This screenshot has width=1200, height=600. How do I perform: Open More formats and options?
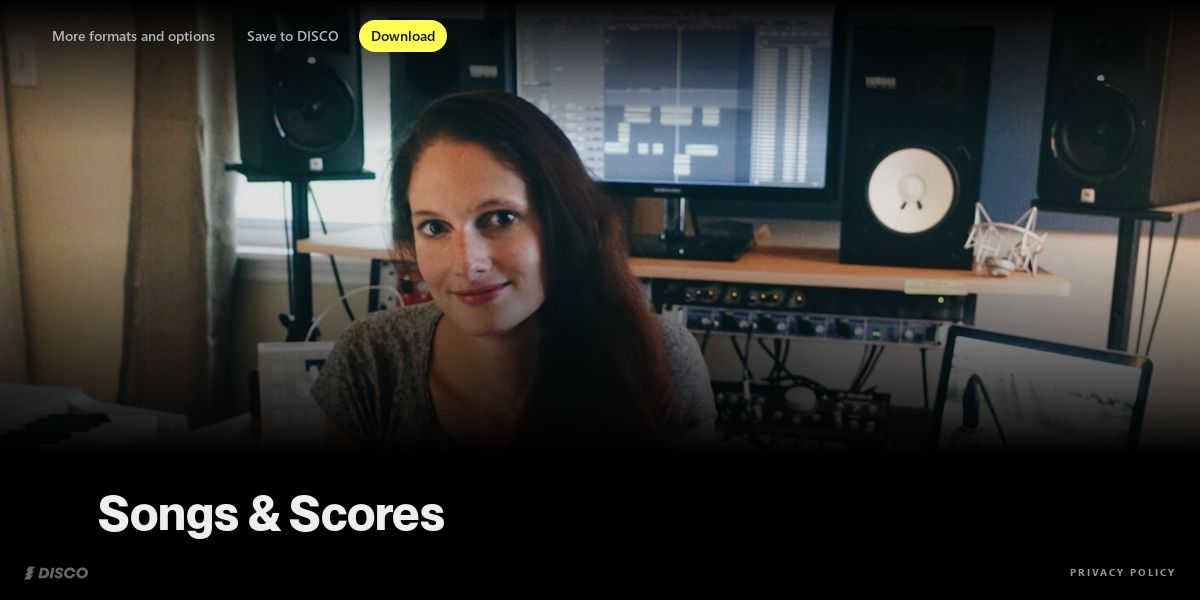pos(133,36)
